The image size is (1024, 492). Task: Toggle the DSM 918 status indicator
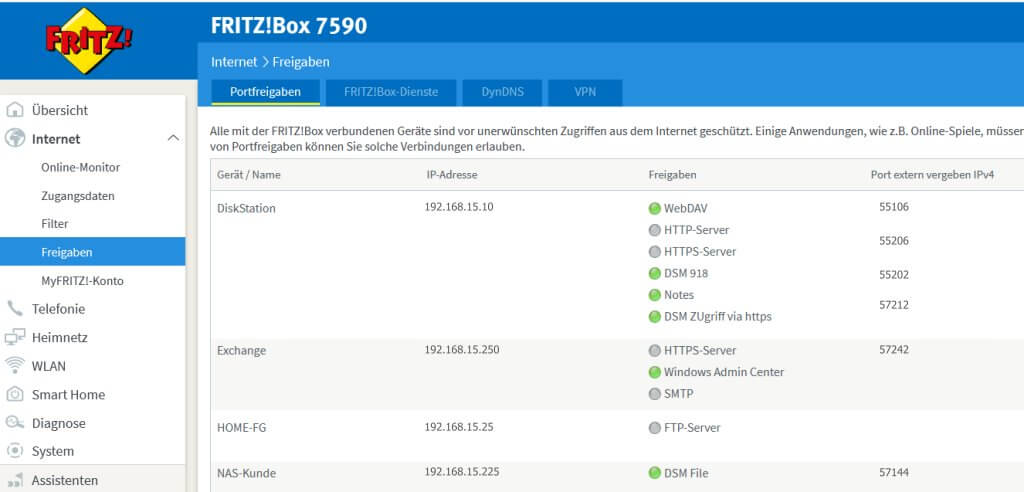[x=654, y=273]
